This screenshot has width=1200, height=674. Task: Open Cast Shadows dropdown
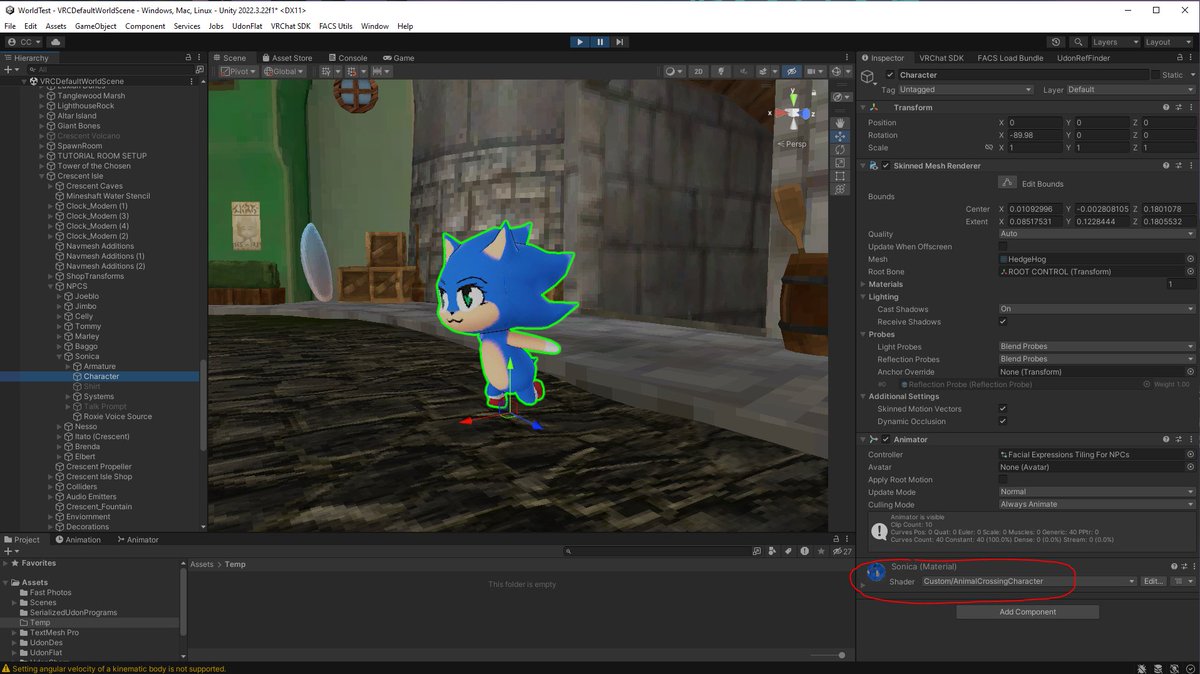1096,309
